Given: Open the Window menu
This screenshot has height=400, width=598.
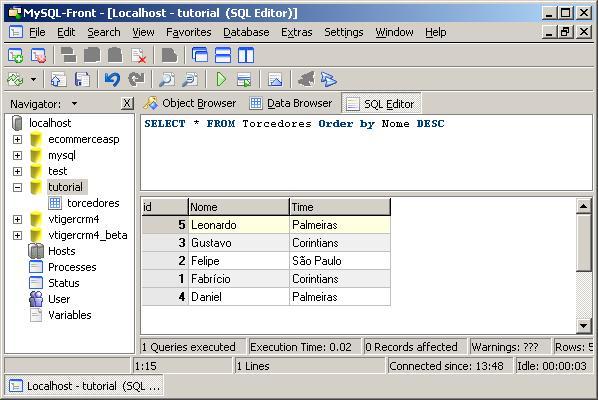Looking at the screenshot, I should [x=394, y=32].
